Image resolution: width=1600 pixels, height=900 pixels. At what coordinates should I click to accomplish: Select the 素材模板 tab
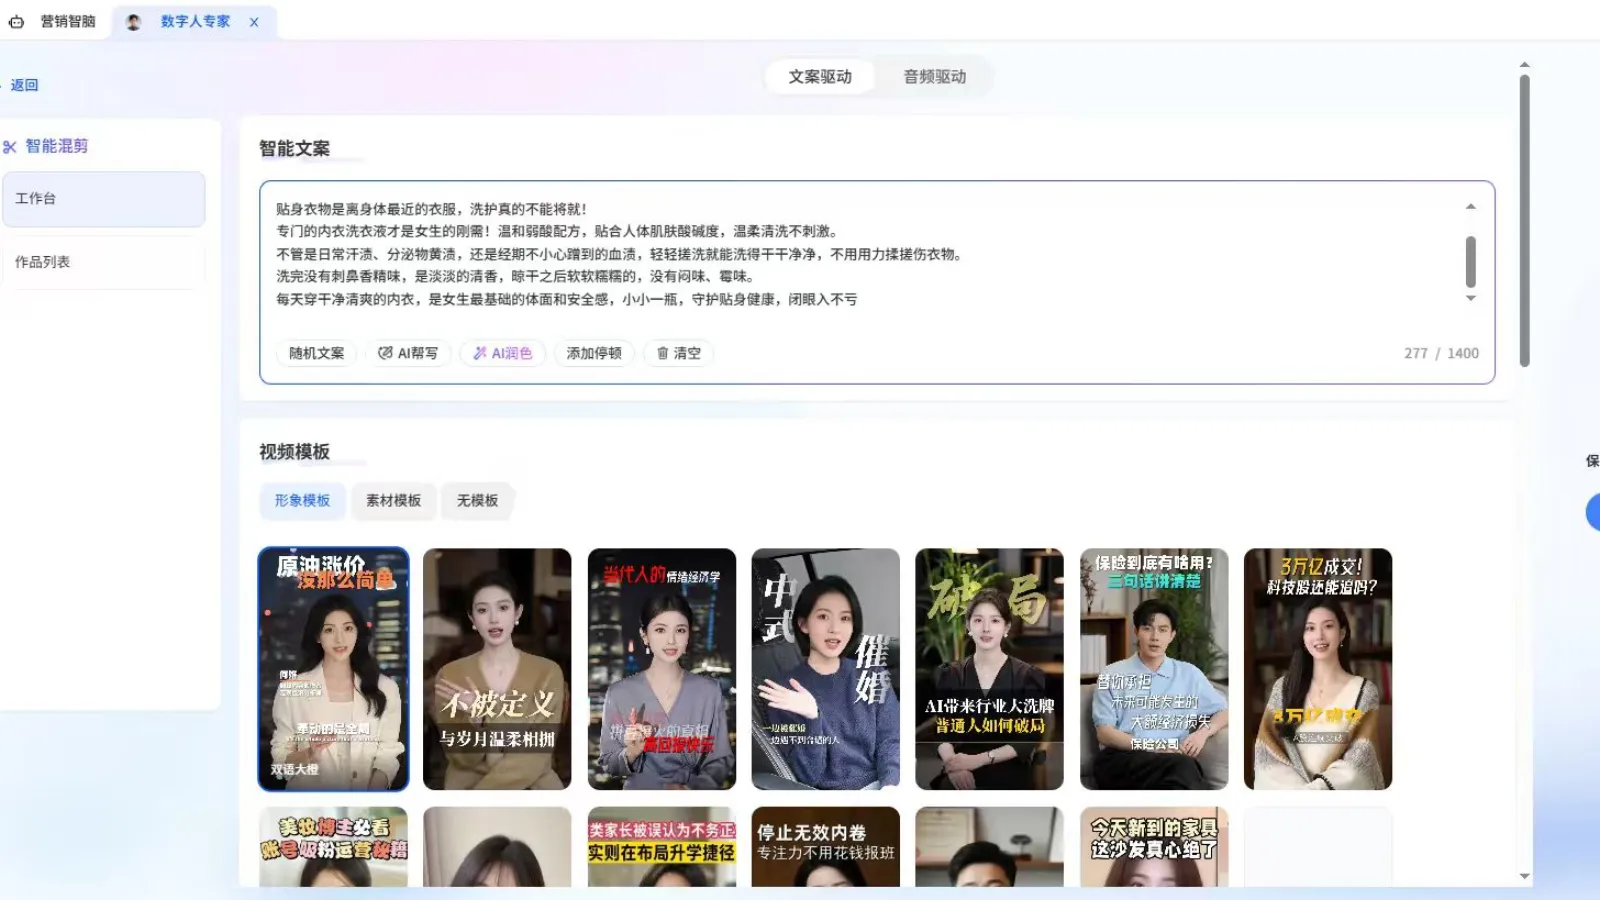point(393,500)
